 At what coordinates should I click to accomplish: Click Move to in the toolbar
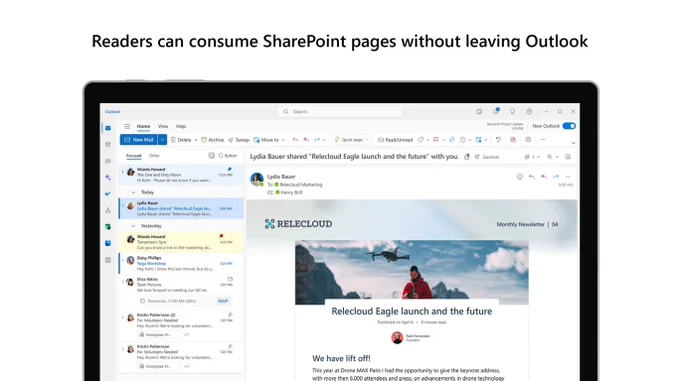266,140
